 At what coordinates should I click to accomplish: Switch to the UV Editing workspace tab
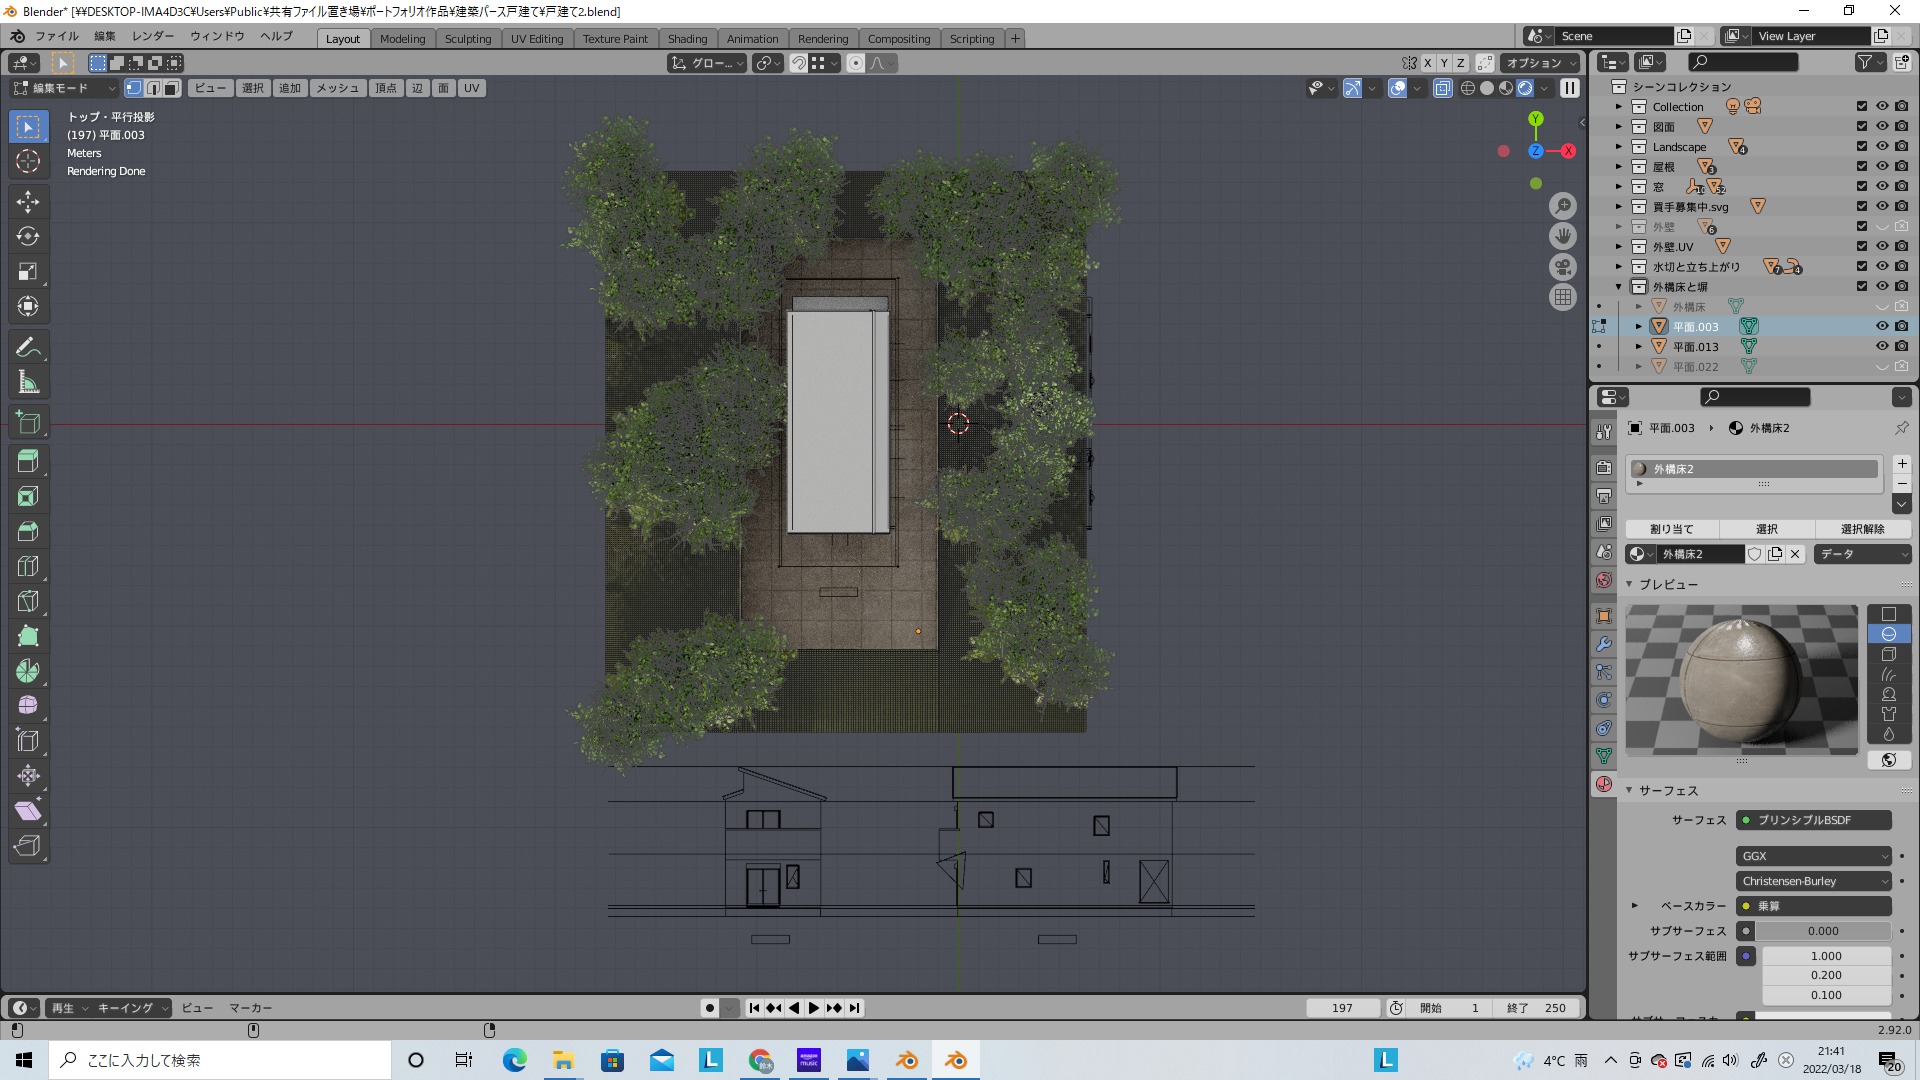(537, 38)
